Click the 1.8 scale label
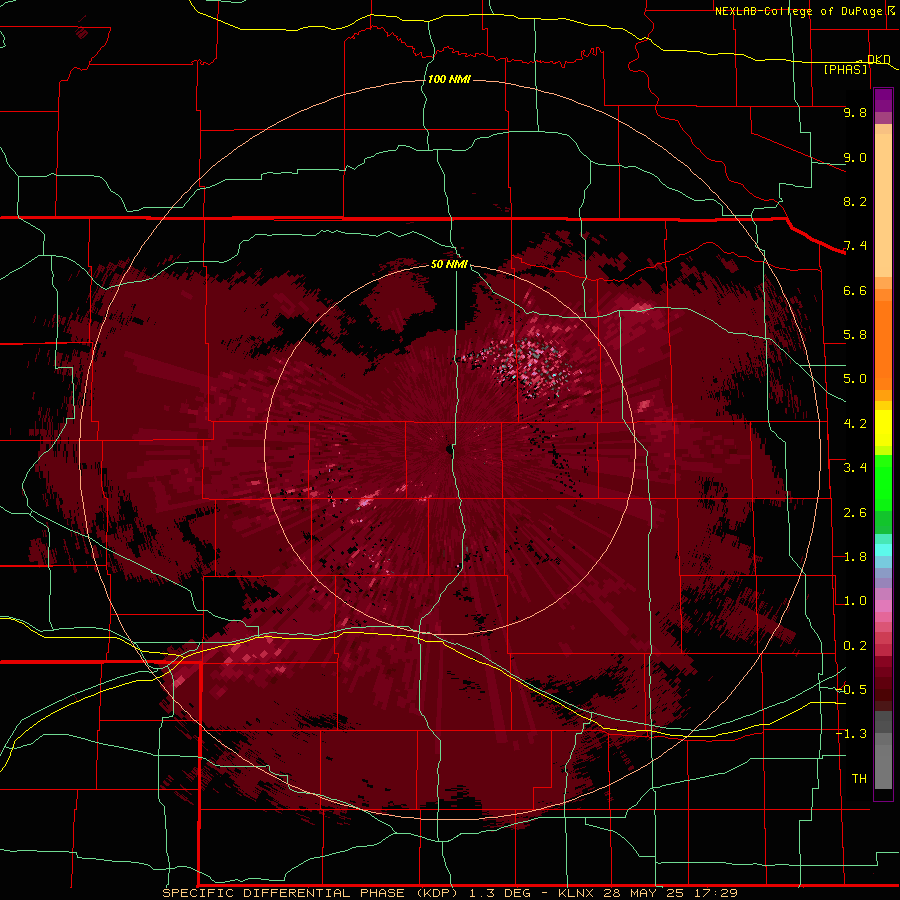The image size is (900, 900). (x=855, y=557)
